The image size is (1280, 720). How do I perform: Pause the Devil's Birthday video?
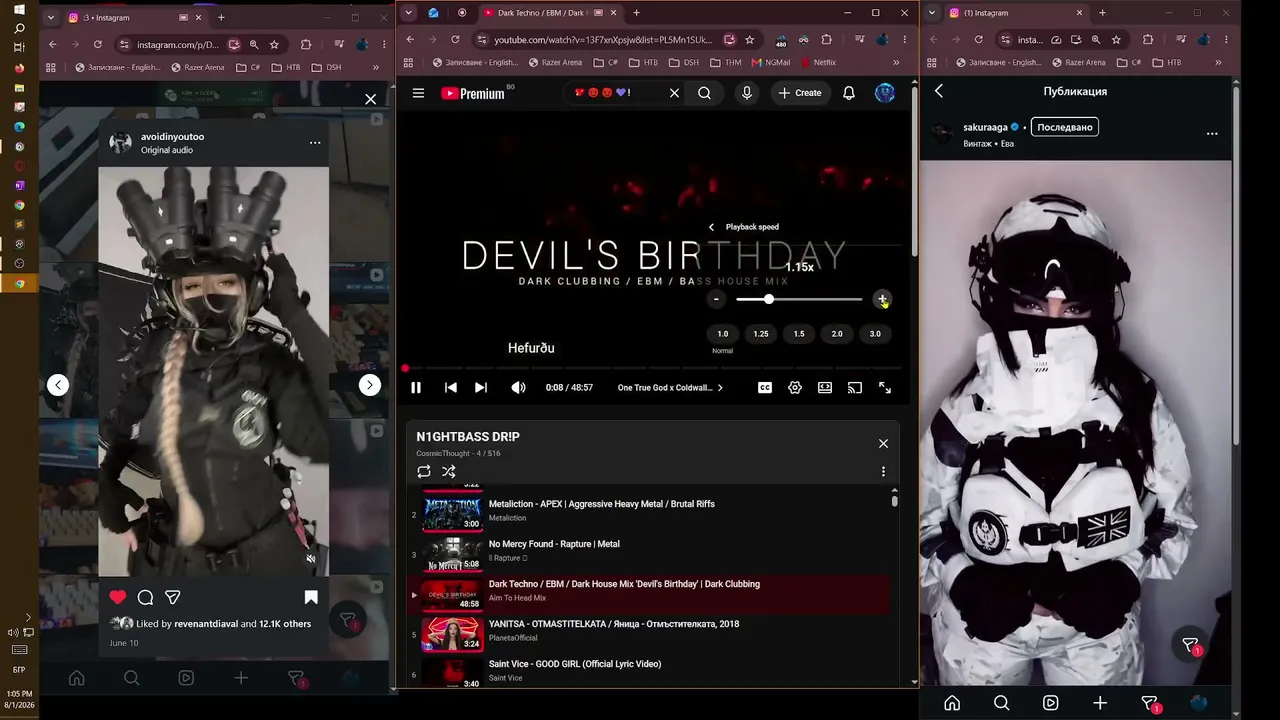(x=416, y=388)
